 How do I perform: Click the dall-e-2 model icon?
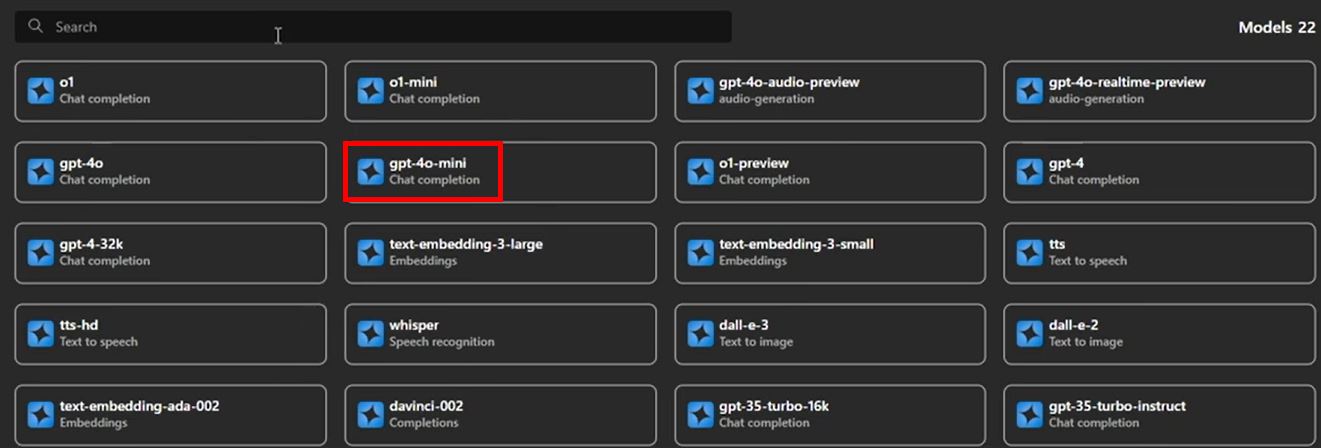1030,334
